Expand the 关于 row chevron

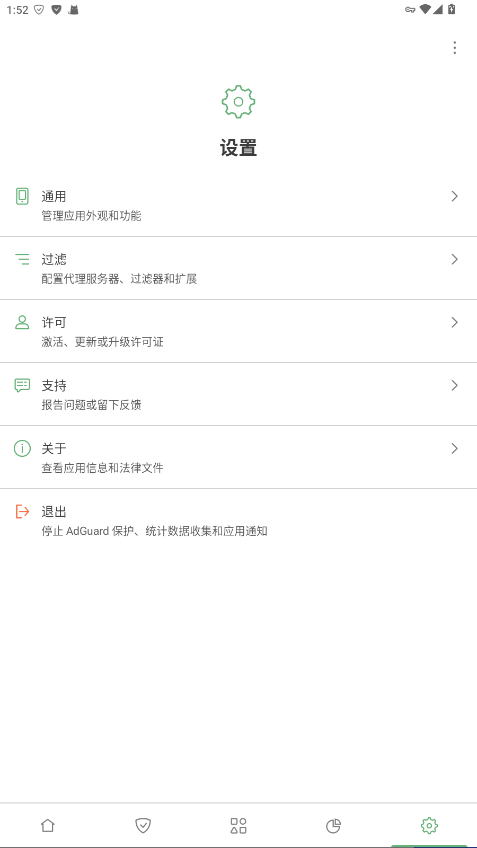(x=454, y=448)
